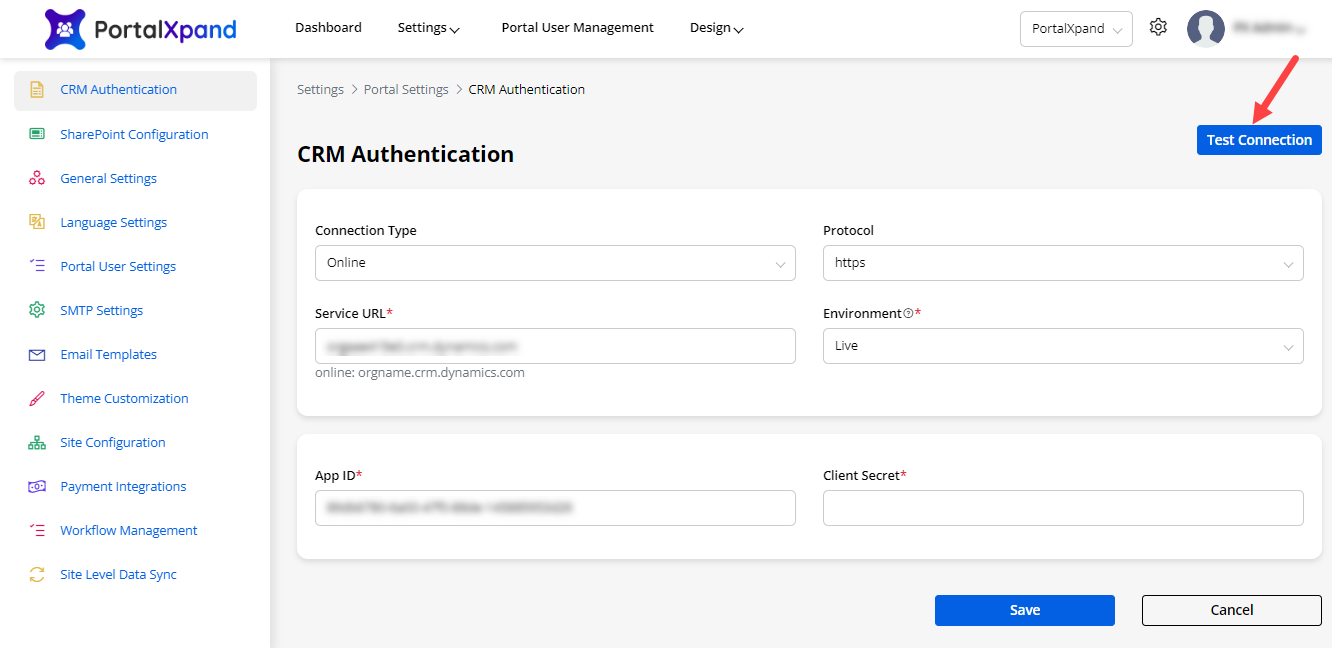Image resolution: width=1332 pixels, height=648 pixels.
Task: Open the gear settings icon in header
Action: (1158, 28)
